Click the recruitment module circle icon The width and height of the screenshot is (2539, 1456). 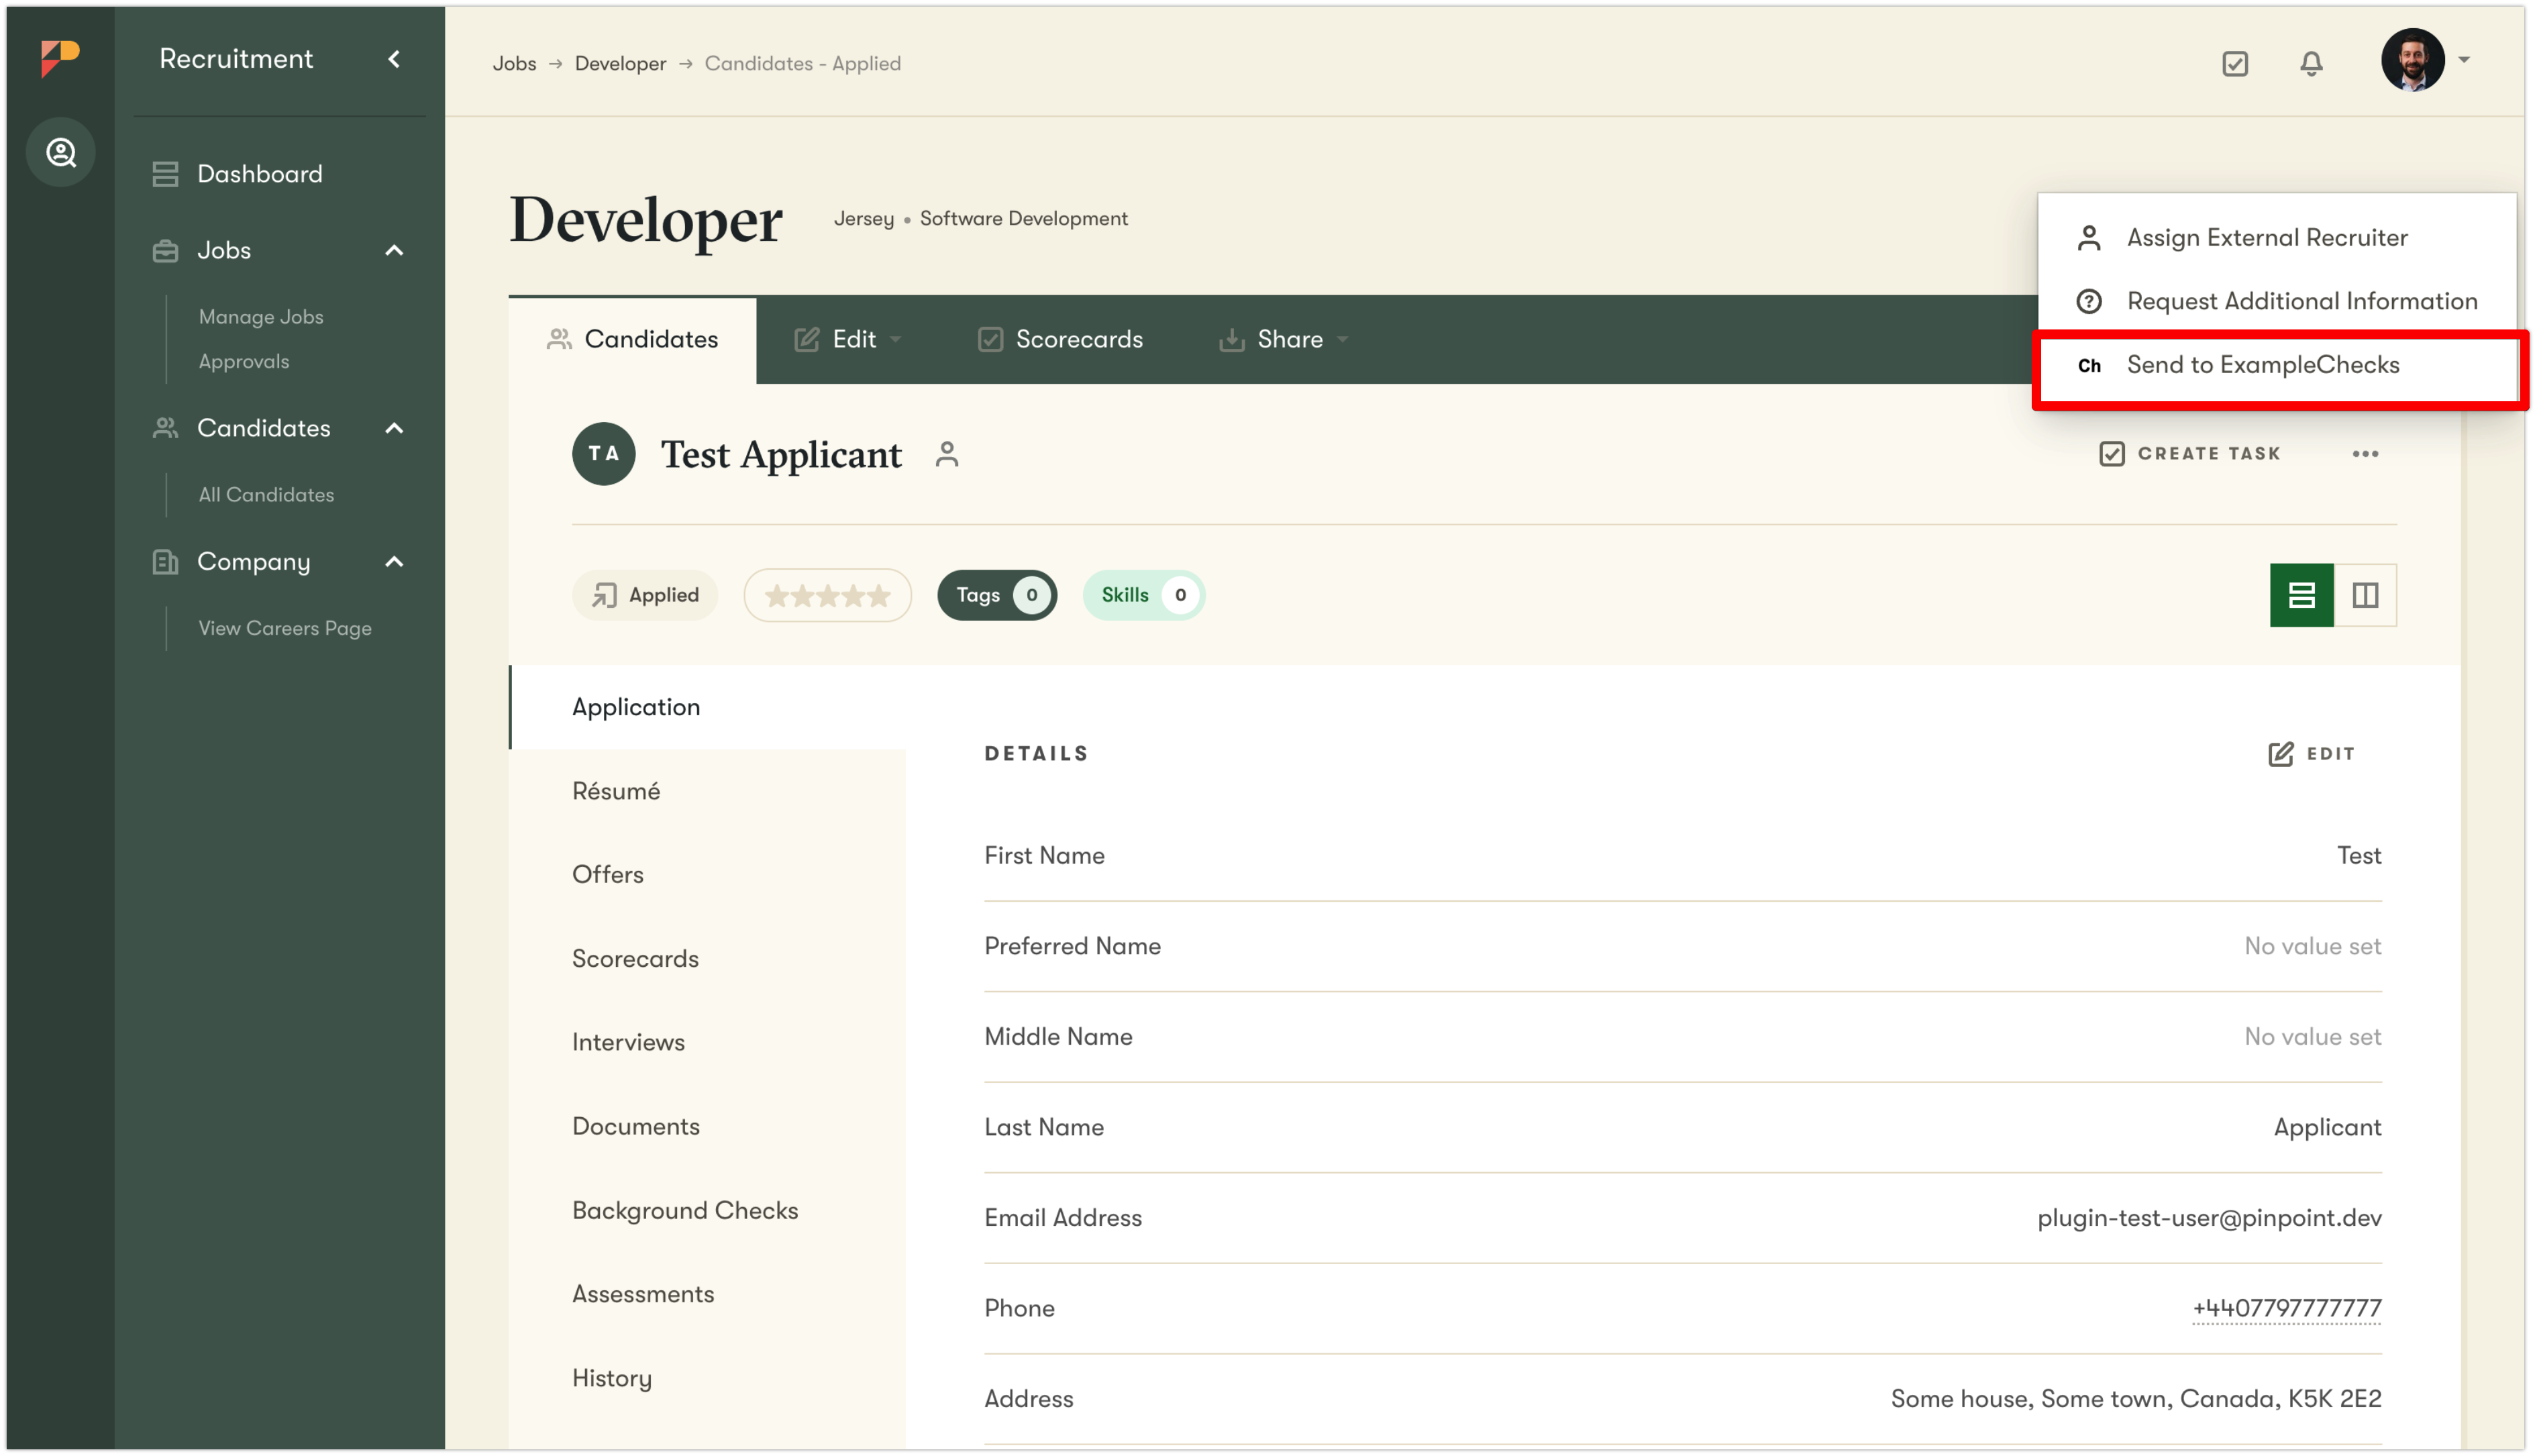tap(61, 152)
